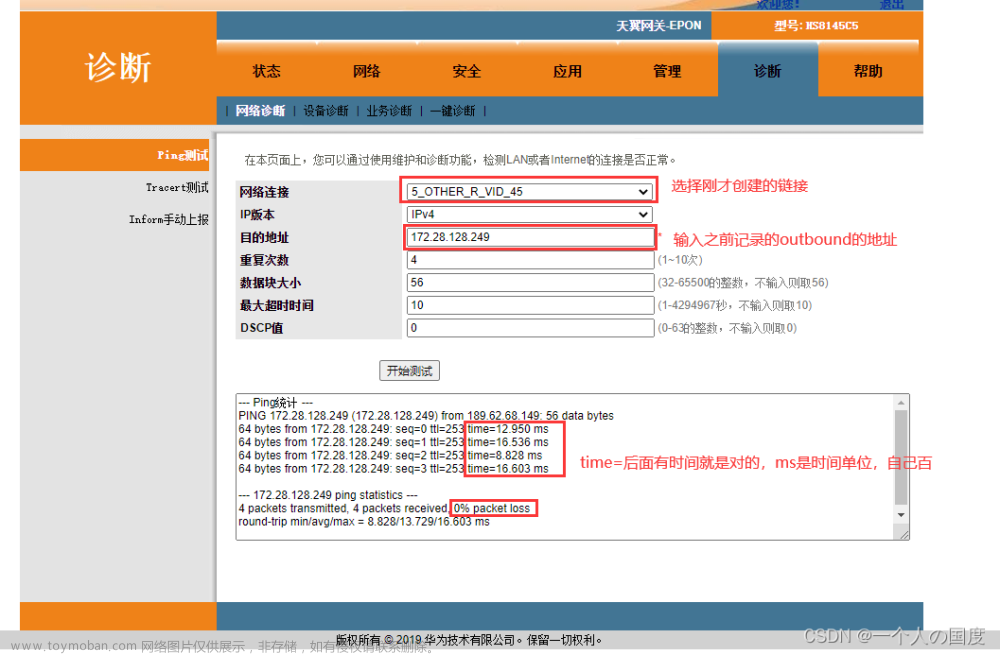Expand the IP版本 dropdown
Viewport: 1000px width, 655px height.
tap(529, 214)
